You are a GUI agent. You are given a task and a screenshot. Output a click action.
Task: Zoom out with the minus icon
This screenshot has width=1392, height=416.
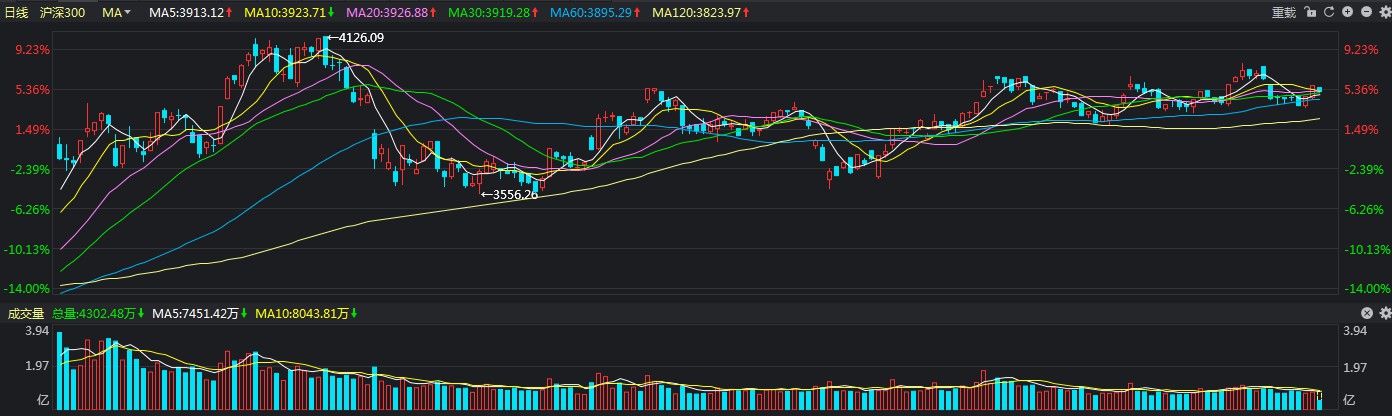1365,12
